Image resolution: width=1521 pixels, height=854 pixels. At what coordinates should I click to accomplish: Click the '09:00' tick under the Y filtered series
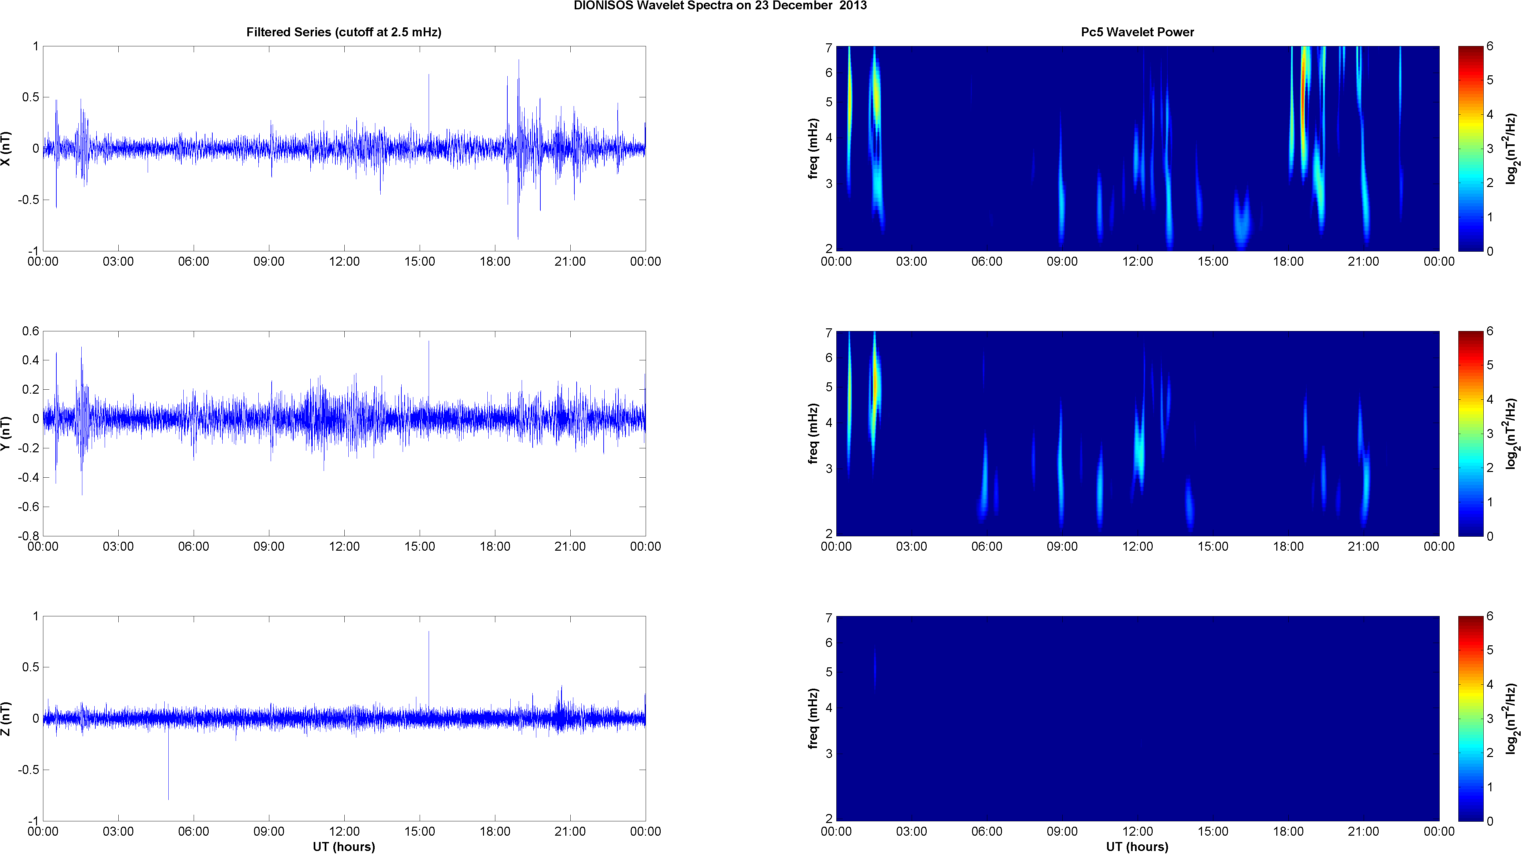pyautogui.click(x=269, y=547)
